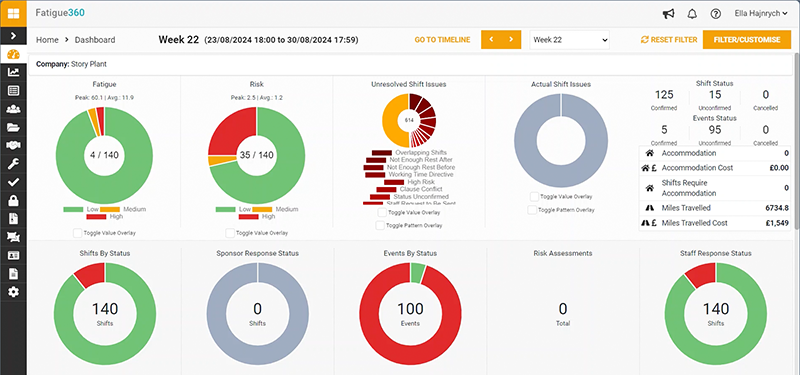Click the High legend swatch under Risk
Viewport: 800px width, 375px height.
(249, 216)
